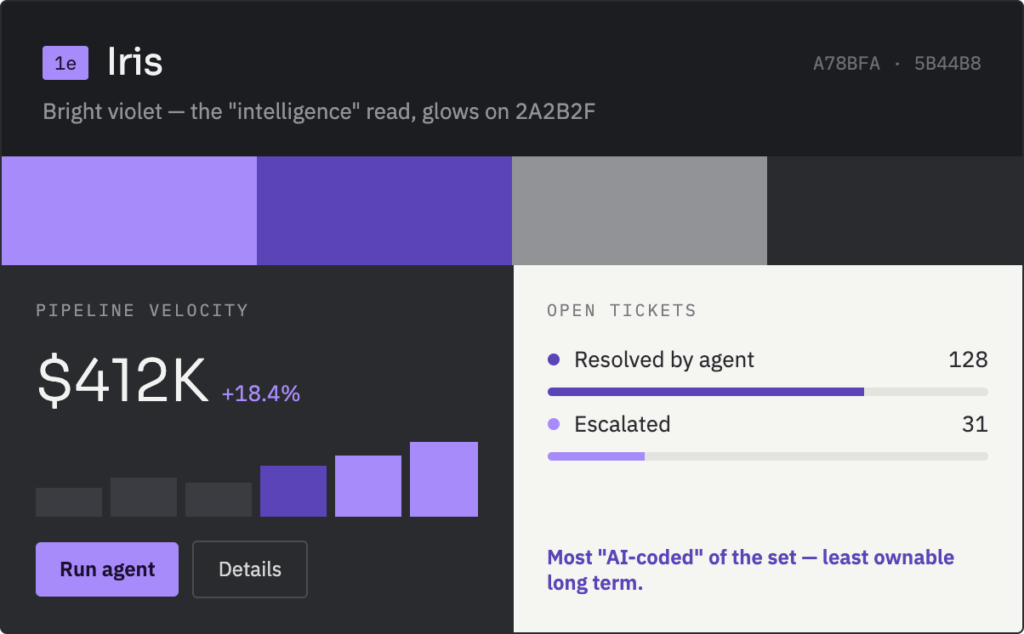
Task: Pick the bright violet A78BFA swatch
Action: pos(129,210)
